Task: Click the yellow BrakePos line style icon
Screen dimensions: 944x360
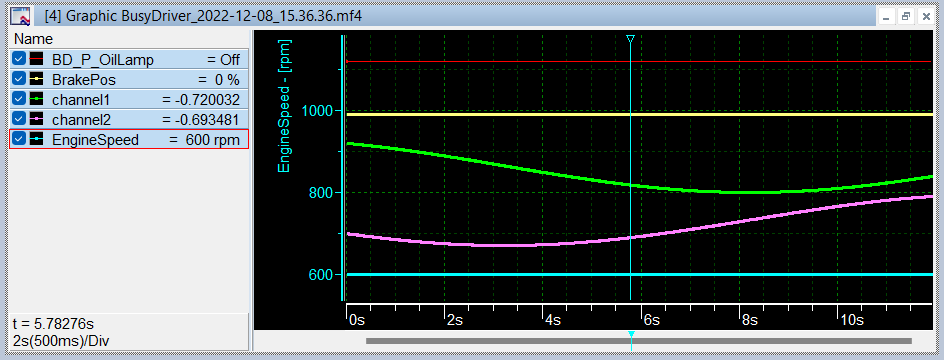Action: coord(37,79)
